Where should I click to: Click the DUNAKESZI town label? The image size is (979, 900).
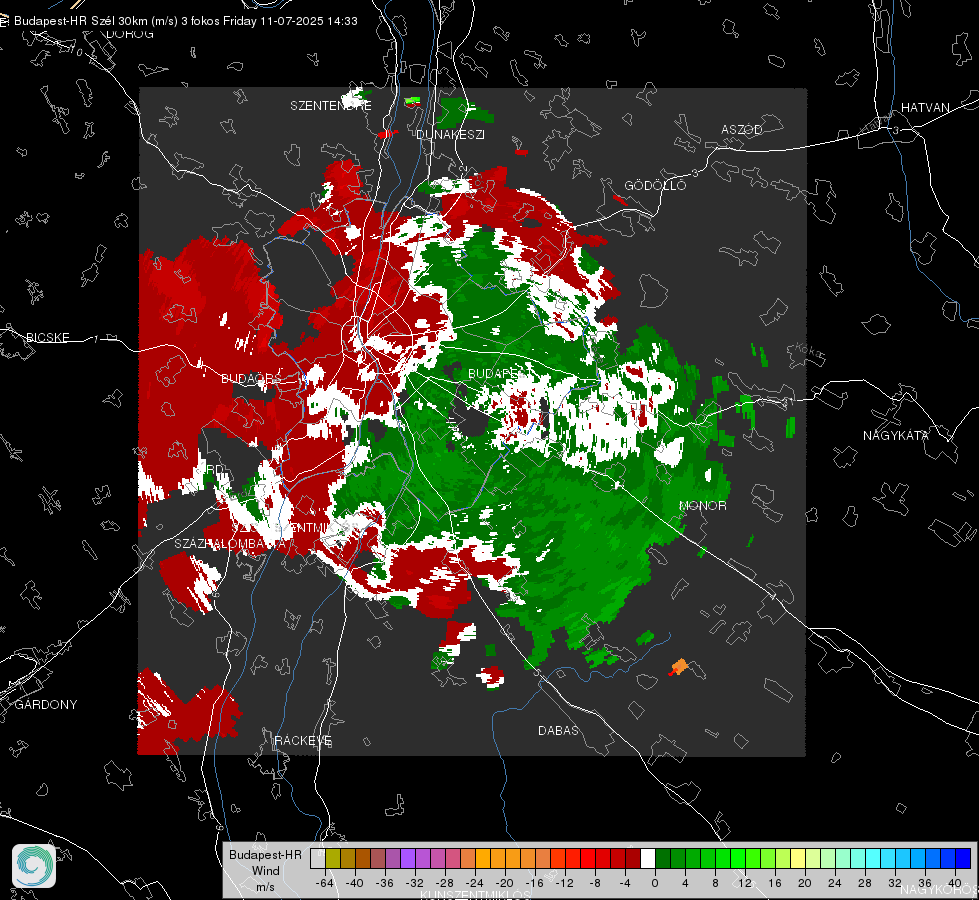pos(450,134)
